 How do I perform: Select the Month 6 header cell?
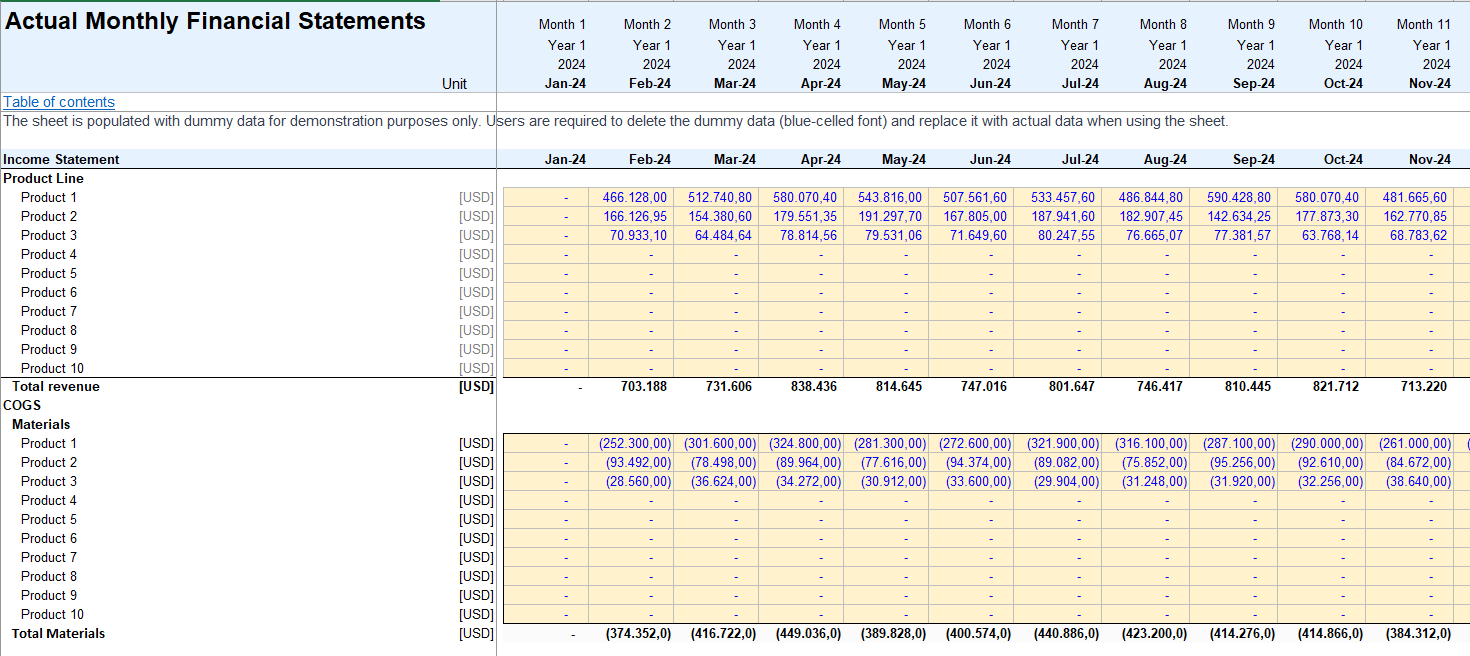tap(987, 24)
